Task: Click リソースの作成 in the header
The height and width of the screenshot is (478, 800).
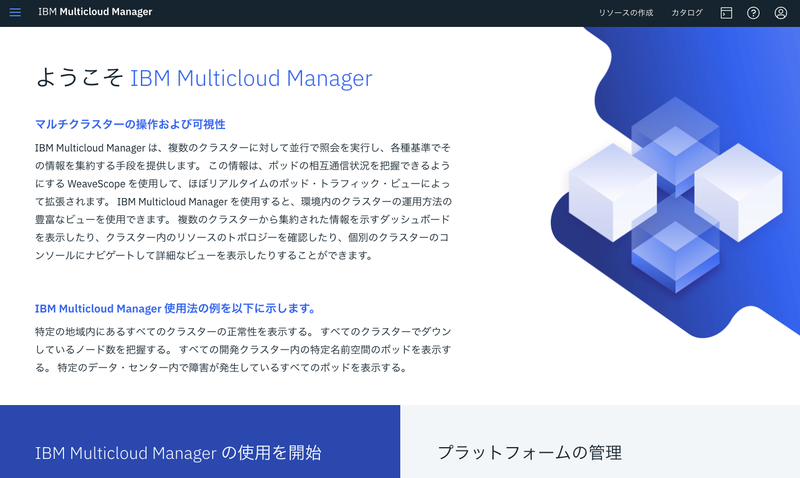Action: pyautogui.click(x=626, y=13)
